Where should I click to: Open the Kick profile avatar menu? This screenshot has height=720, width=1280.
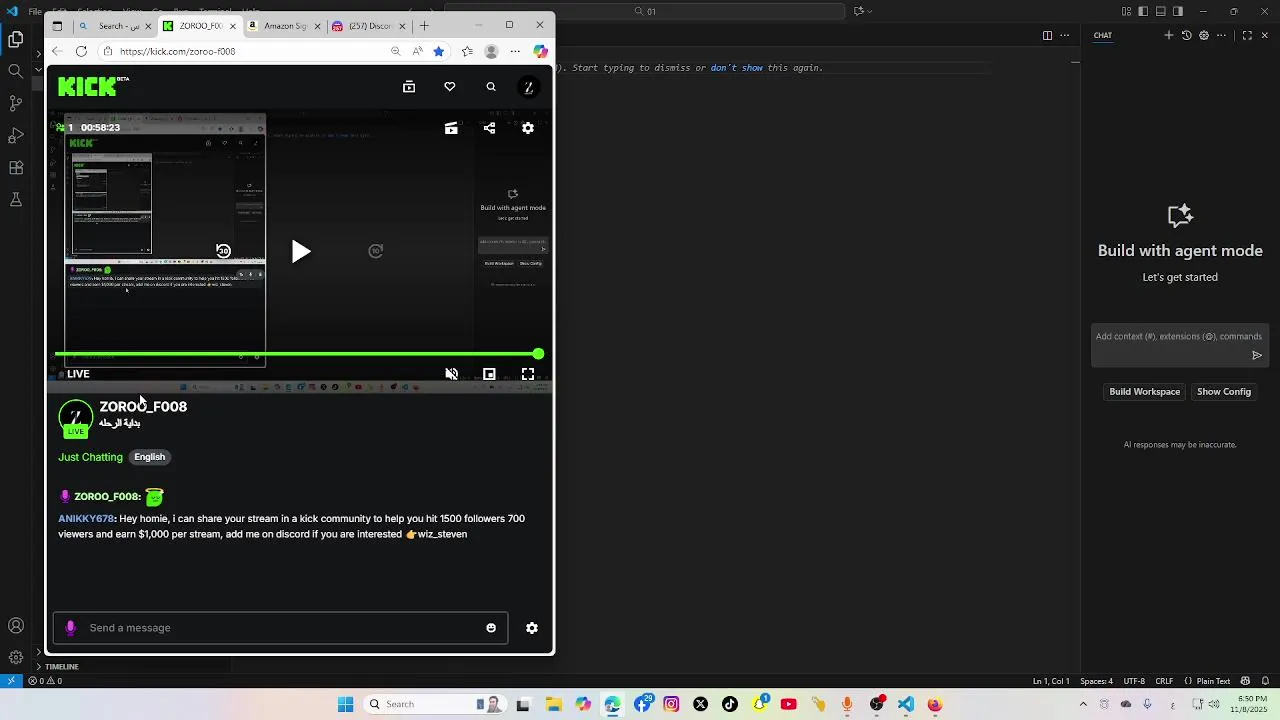(528, 87)
